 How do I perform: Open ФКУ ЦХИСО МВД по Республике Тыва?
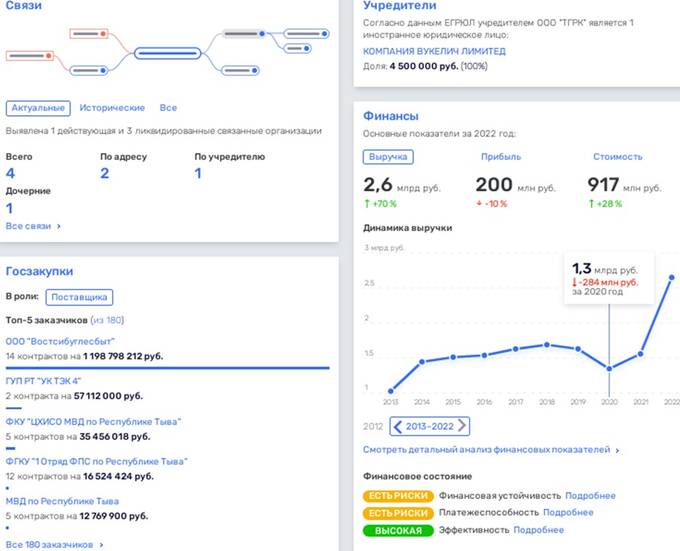94,423
